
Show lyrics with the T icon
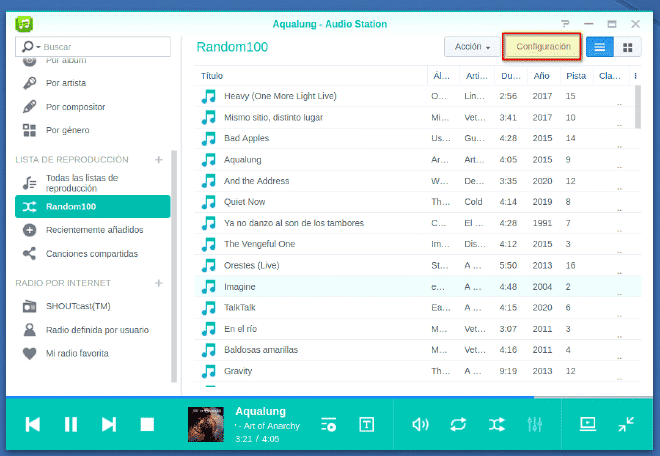click(x=367, y=424)
